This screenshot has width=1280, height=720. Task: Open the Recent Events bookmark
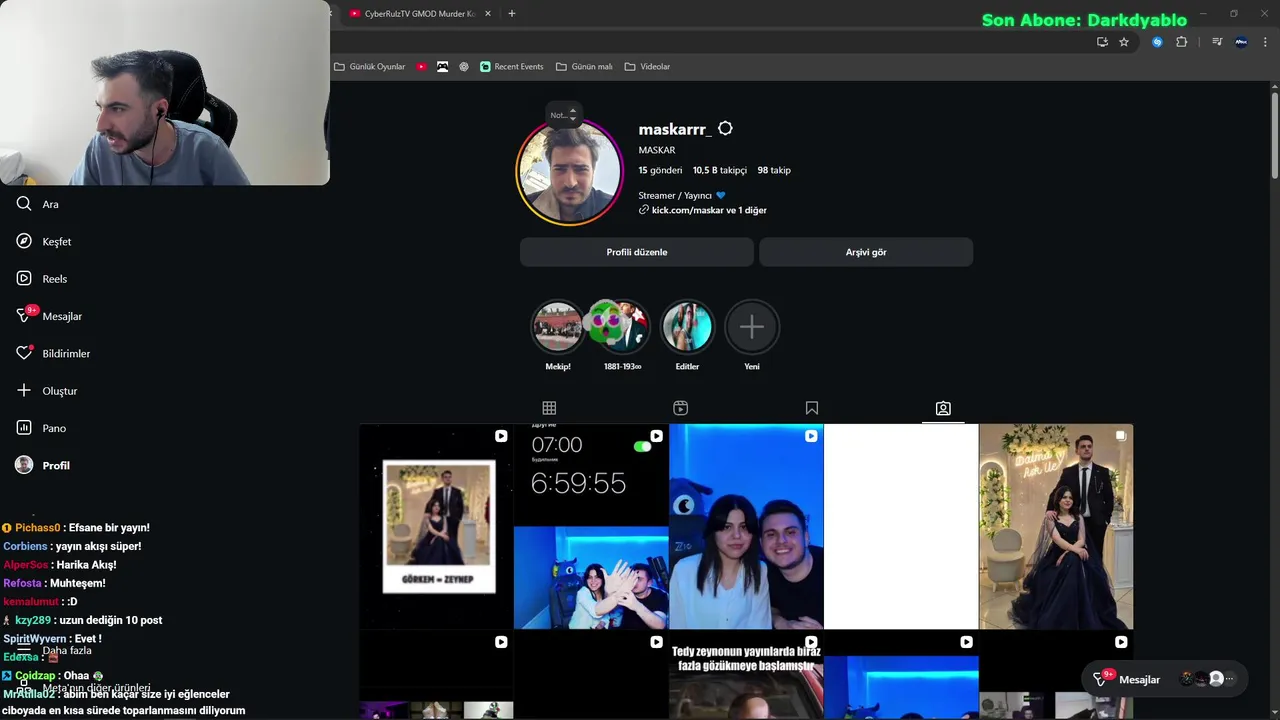(512, 67)
